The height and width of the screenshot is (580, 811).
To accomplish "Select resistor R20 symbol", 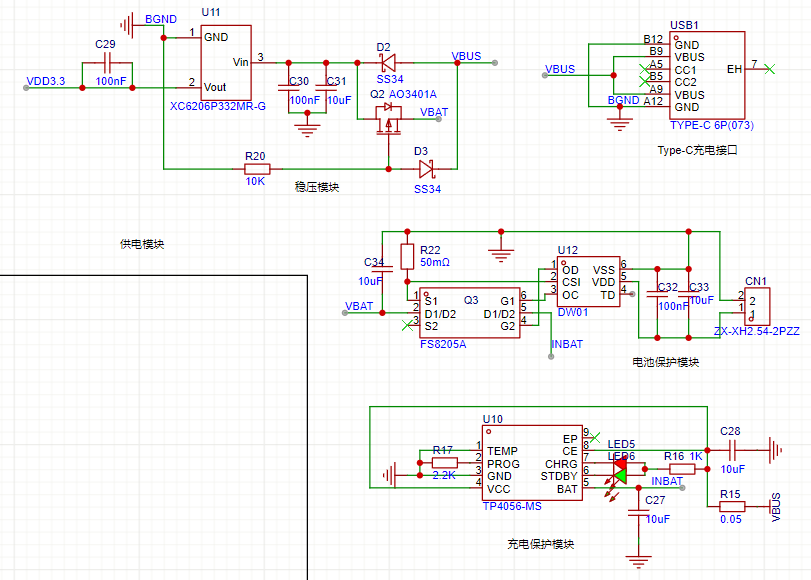I will click(257, 169).
